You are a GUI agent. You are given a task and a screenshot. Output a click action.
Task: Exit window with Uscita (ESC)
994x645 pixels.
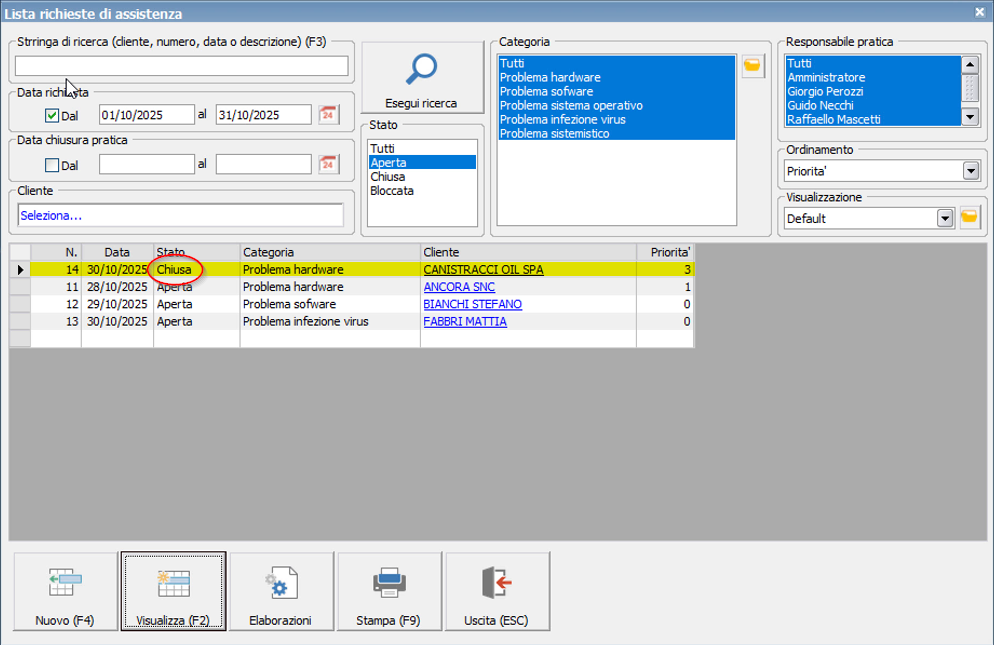tap(496, 593)
